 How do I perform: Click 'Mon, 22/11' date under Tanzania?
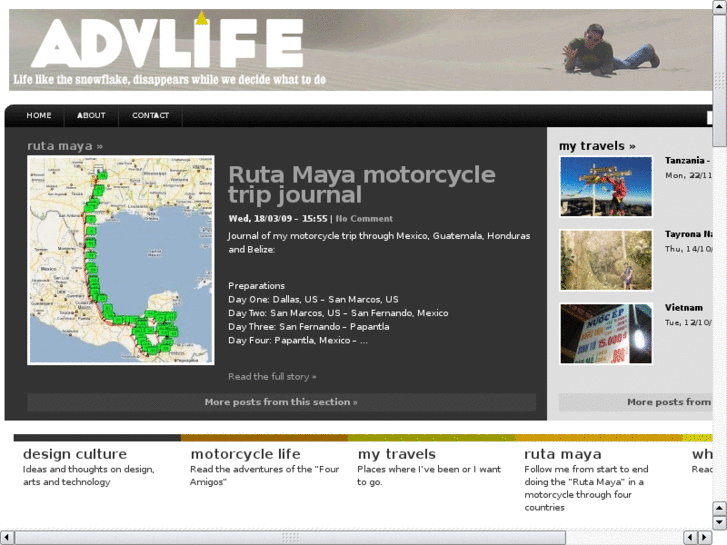coord(689,175)
